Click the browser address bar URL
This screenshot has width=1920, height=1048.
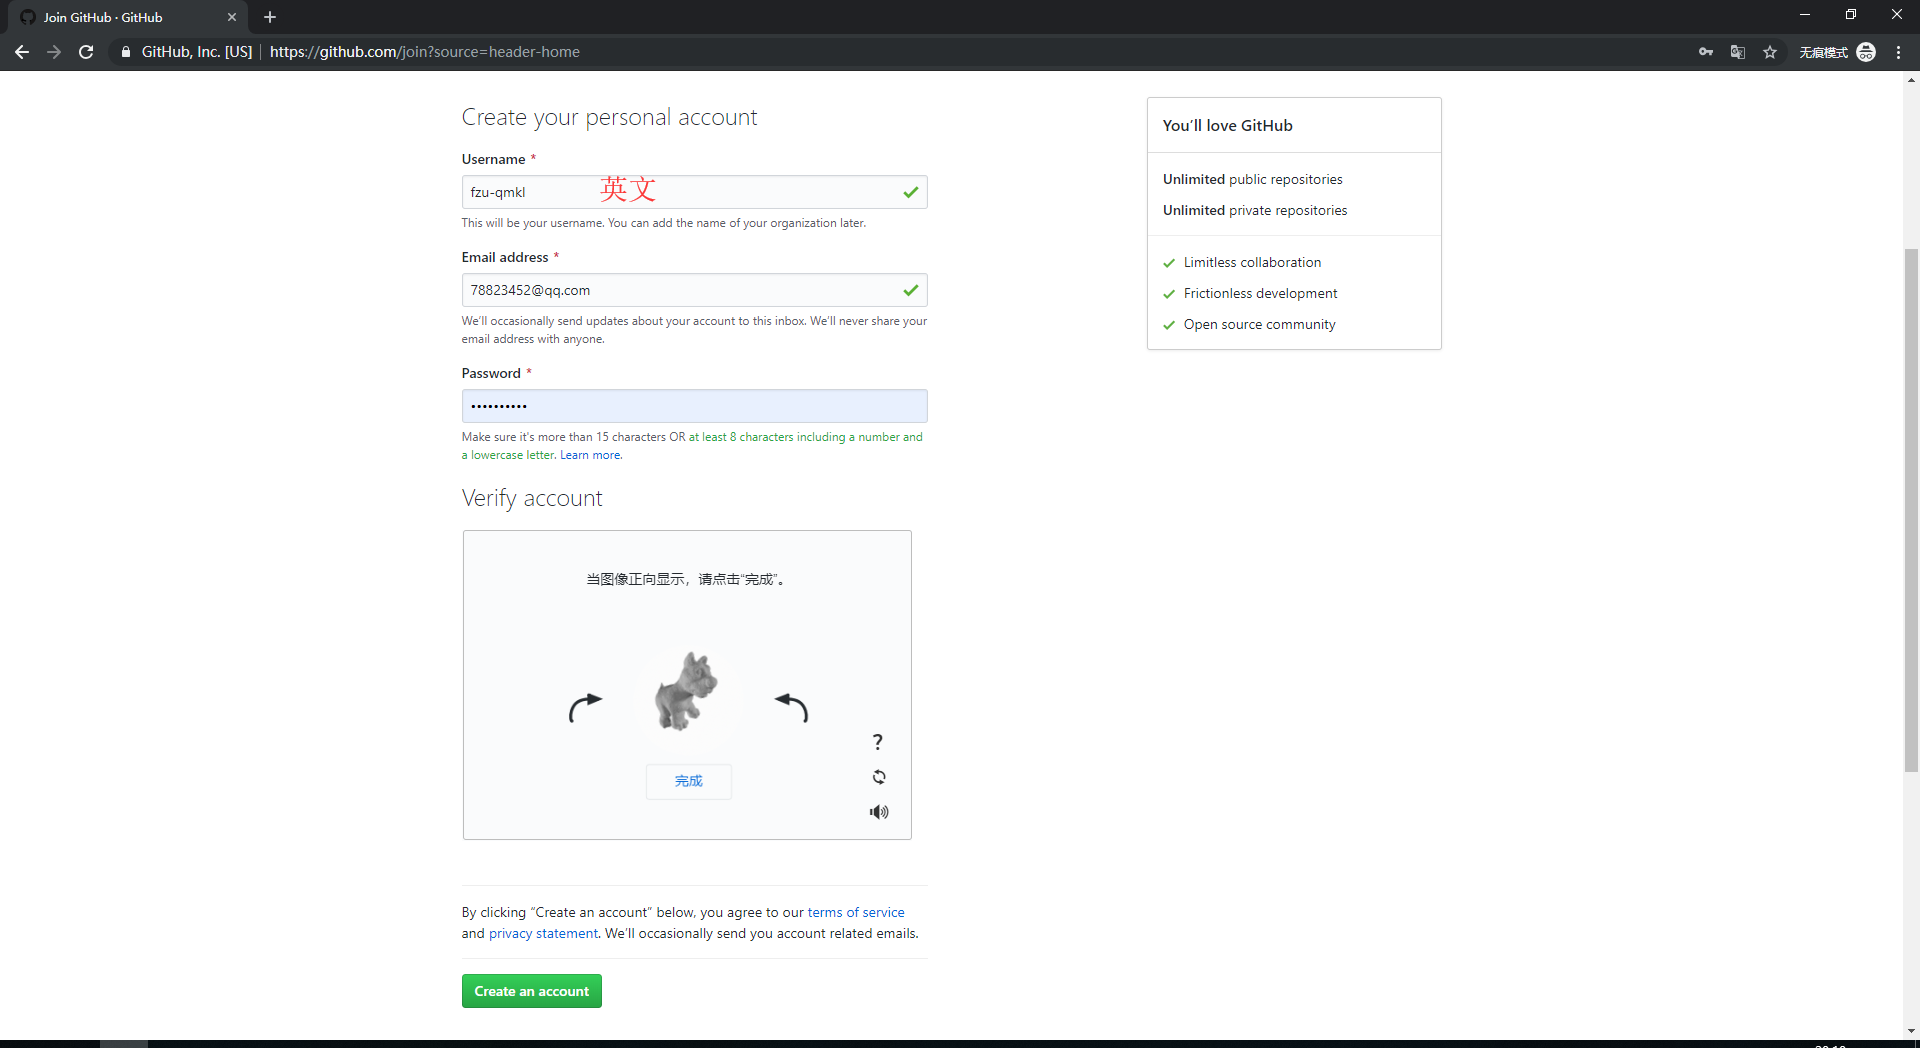pyautogui.click(x=425, y=52)
